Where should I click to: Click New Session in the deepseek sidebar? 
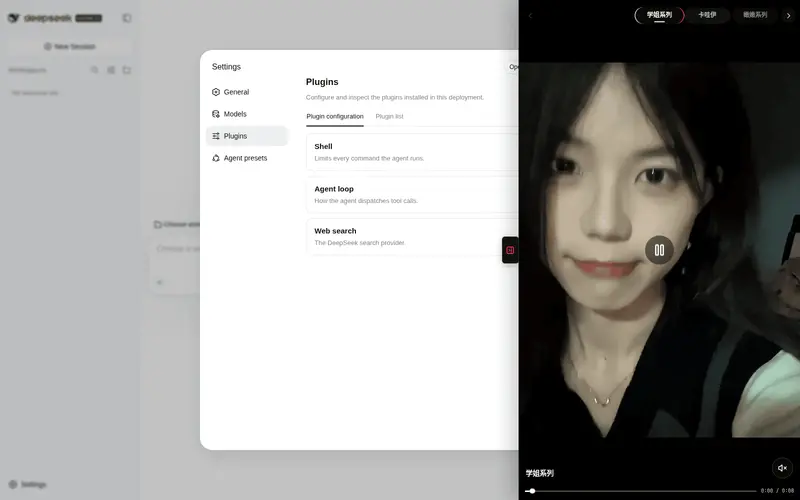click(x=70, y=46)
